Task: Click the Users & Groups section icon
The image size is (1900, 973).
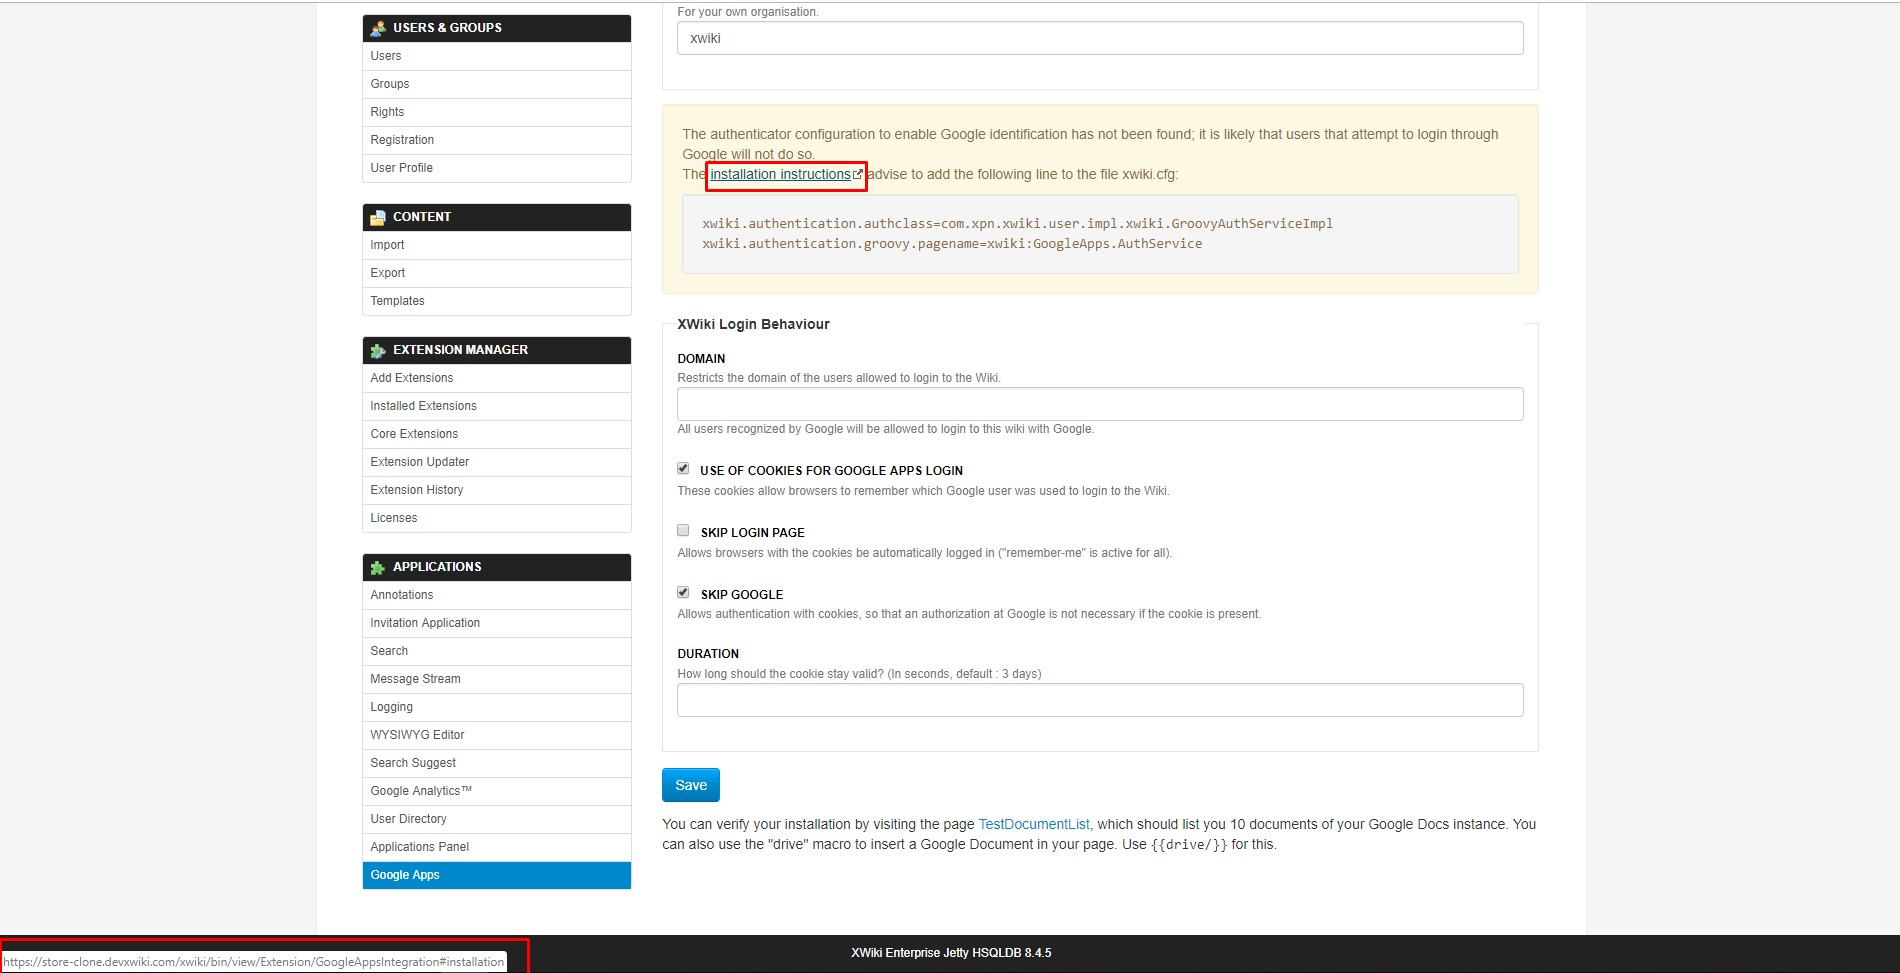Action: pos(378,28)
